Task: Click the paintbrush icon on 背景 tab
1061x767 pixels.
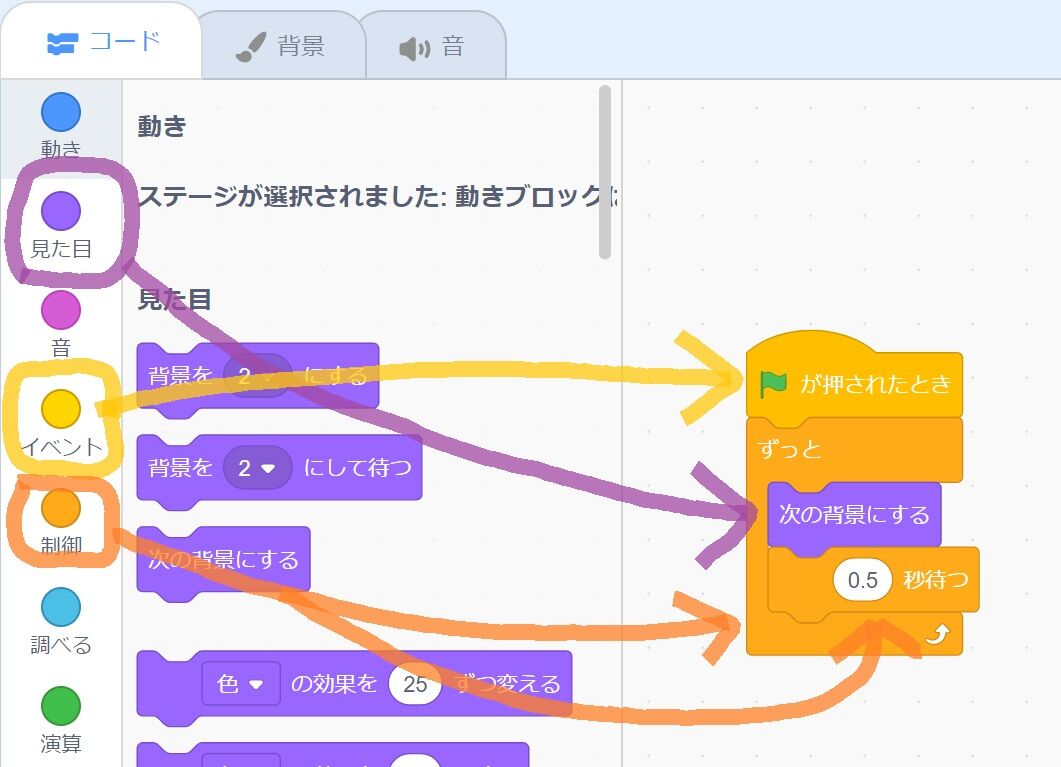Action: click(x=250, y=47)
